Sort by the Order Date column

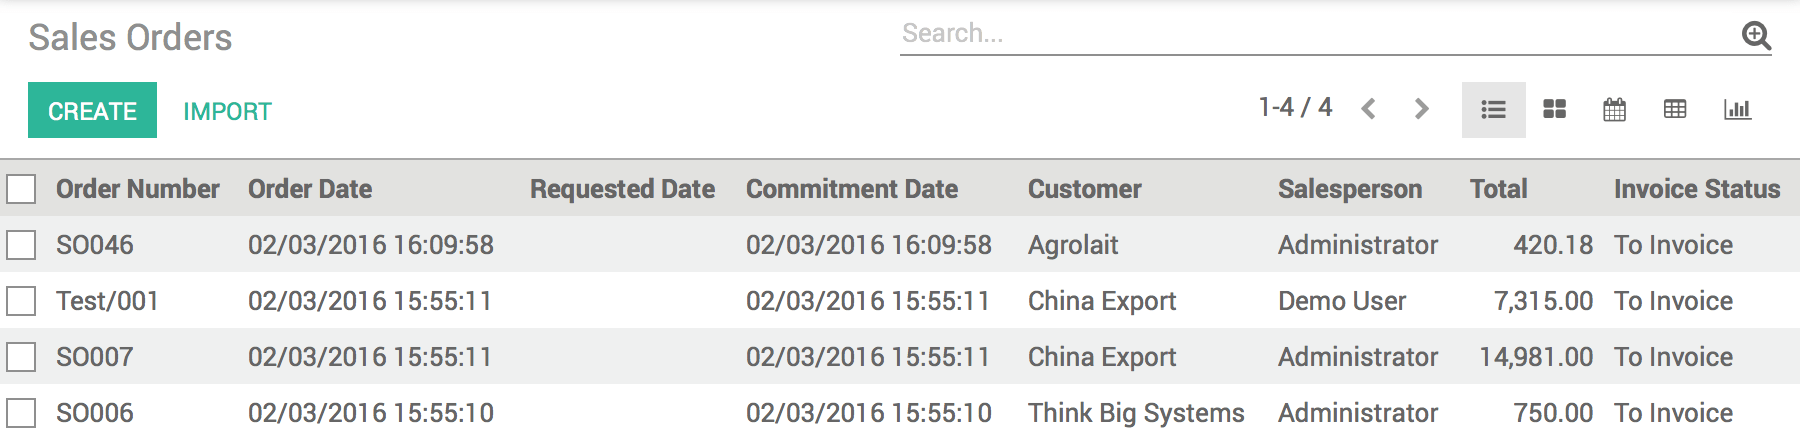[310, 189]
